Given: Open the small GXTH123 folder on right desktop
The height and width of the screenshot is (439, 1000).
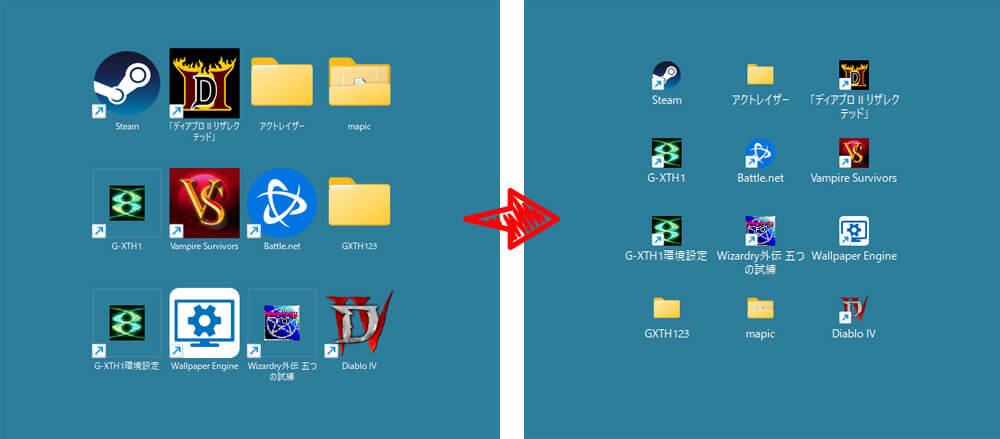Looking at the screenshot, I should (x=666, y=308).
